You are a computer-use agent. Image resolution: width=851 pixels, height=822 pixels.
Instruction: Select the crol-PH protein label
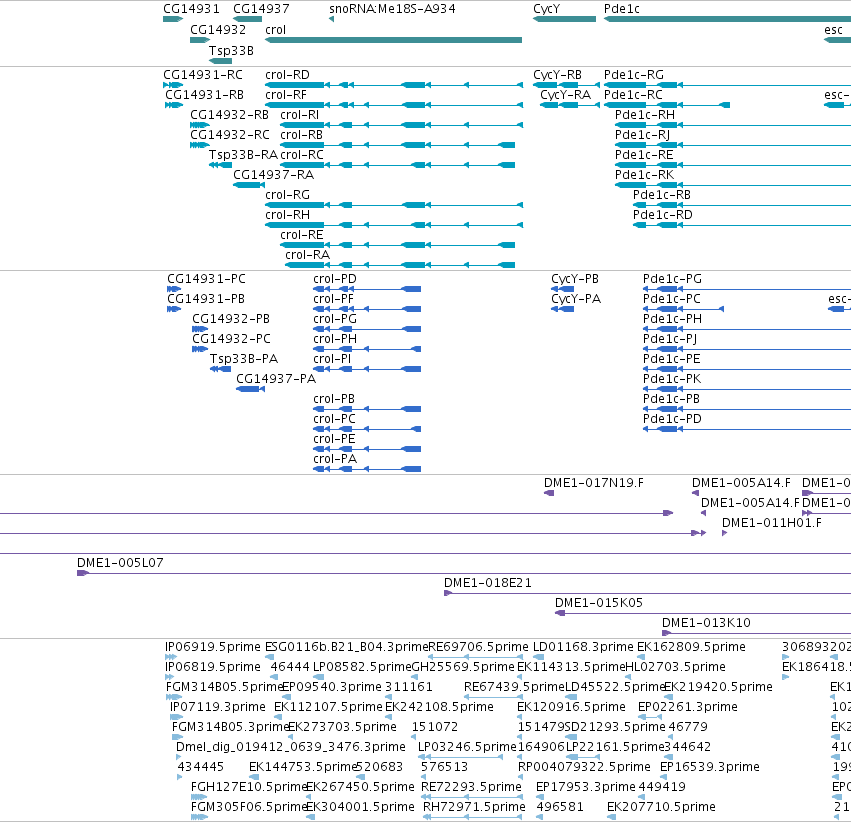click(x=335, y=339)
